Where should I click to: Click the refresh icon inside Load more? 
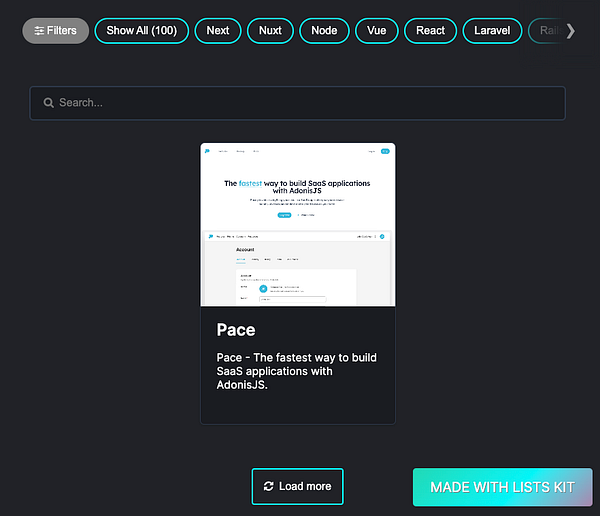tap(269, 486)
